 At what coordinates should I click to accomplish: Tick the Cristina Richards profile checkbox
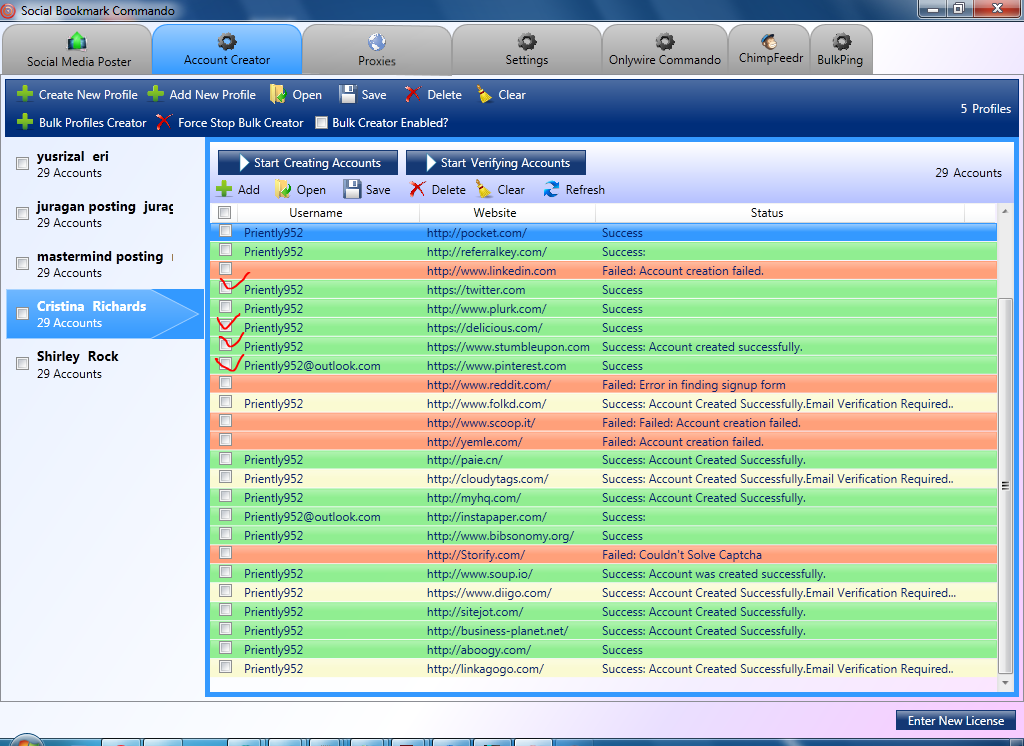(23, 314)
